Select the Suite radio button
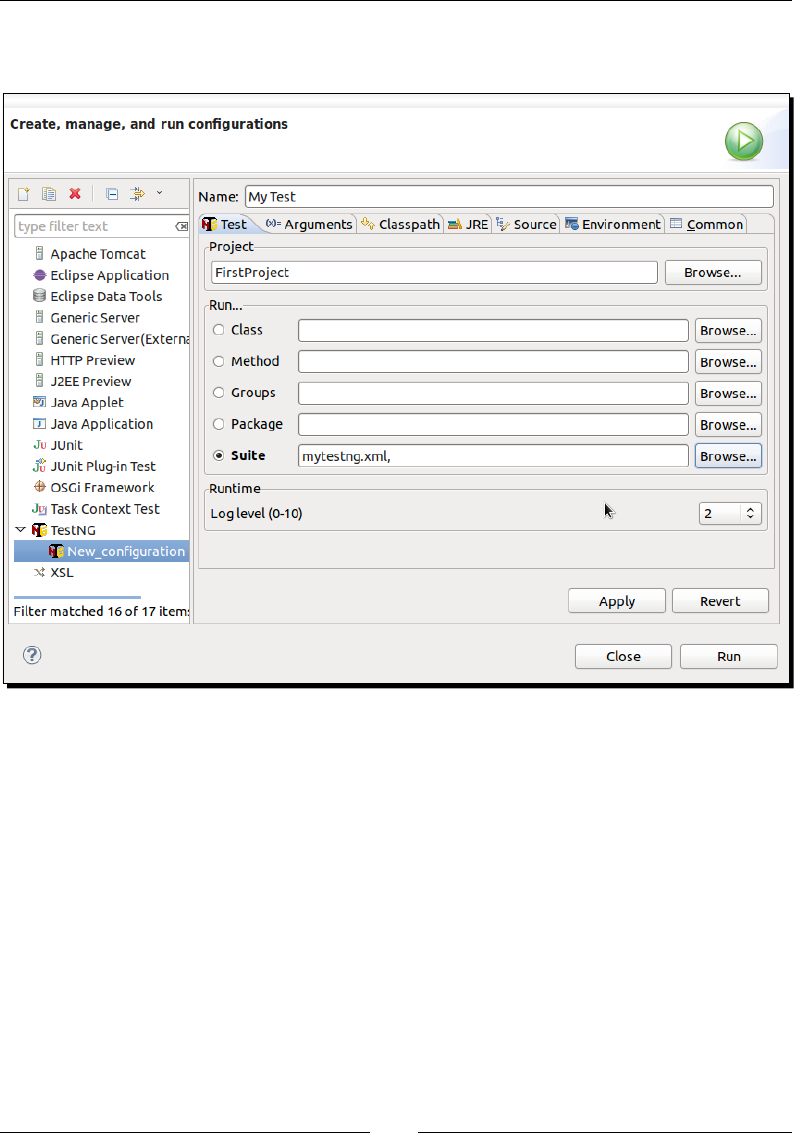This screenshot has width=795, height=1142. [218, 455]
